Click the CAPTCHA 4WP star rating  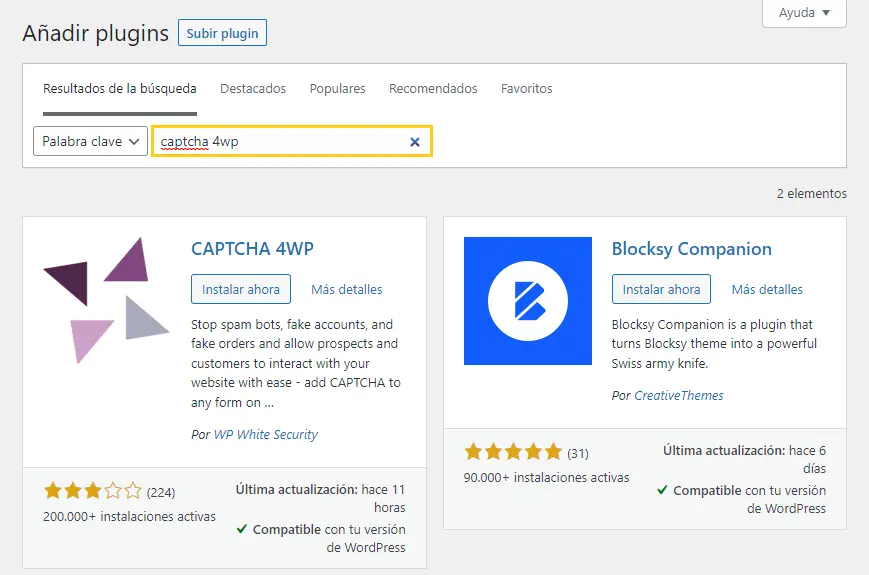tap(93, 491)
